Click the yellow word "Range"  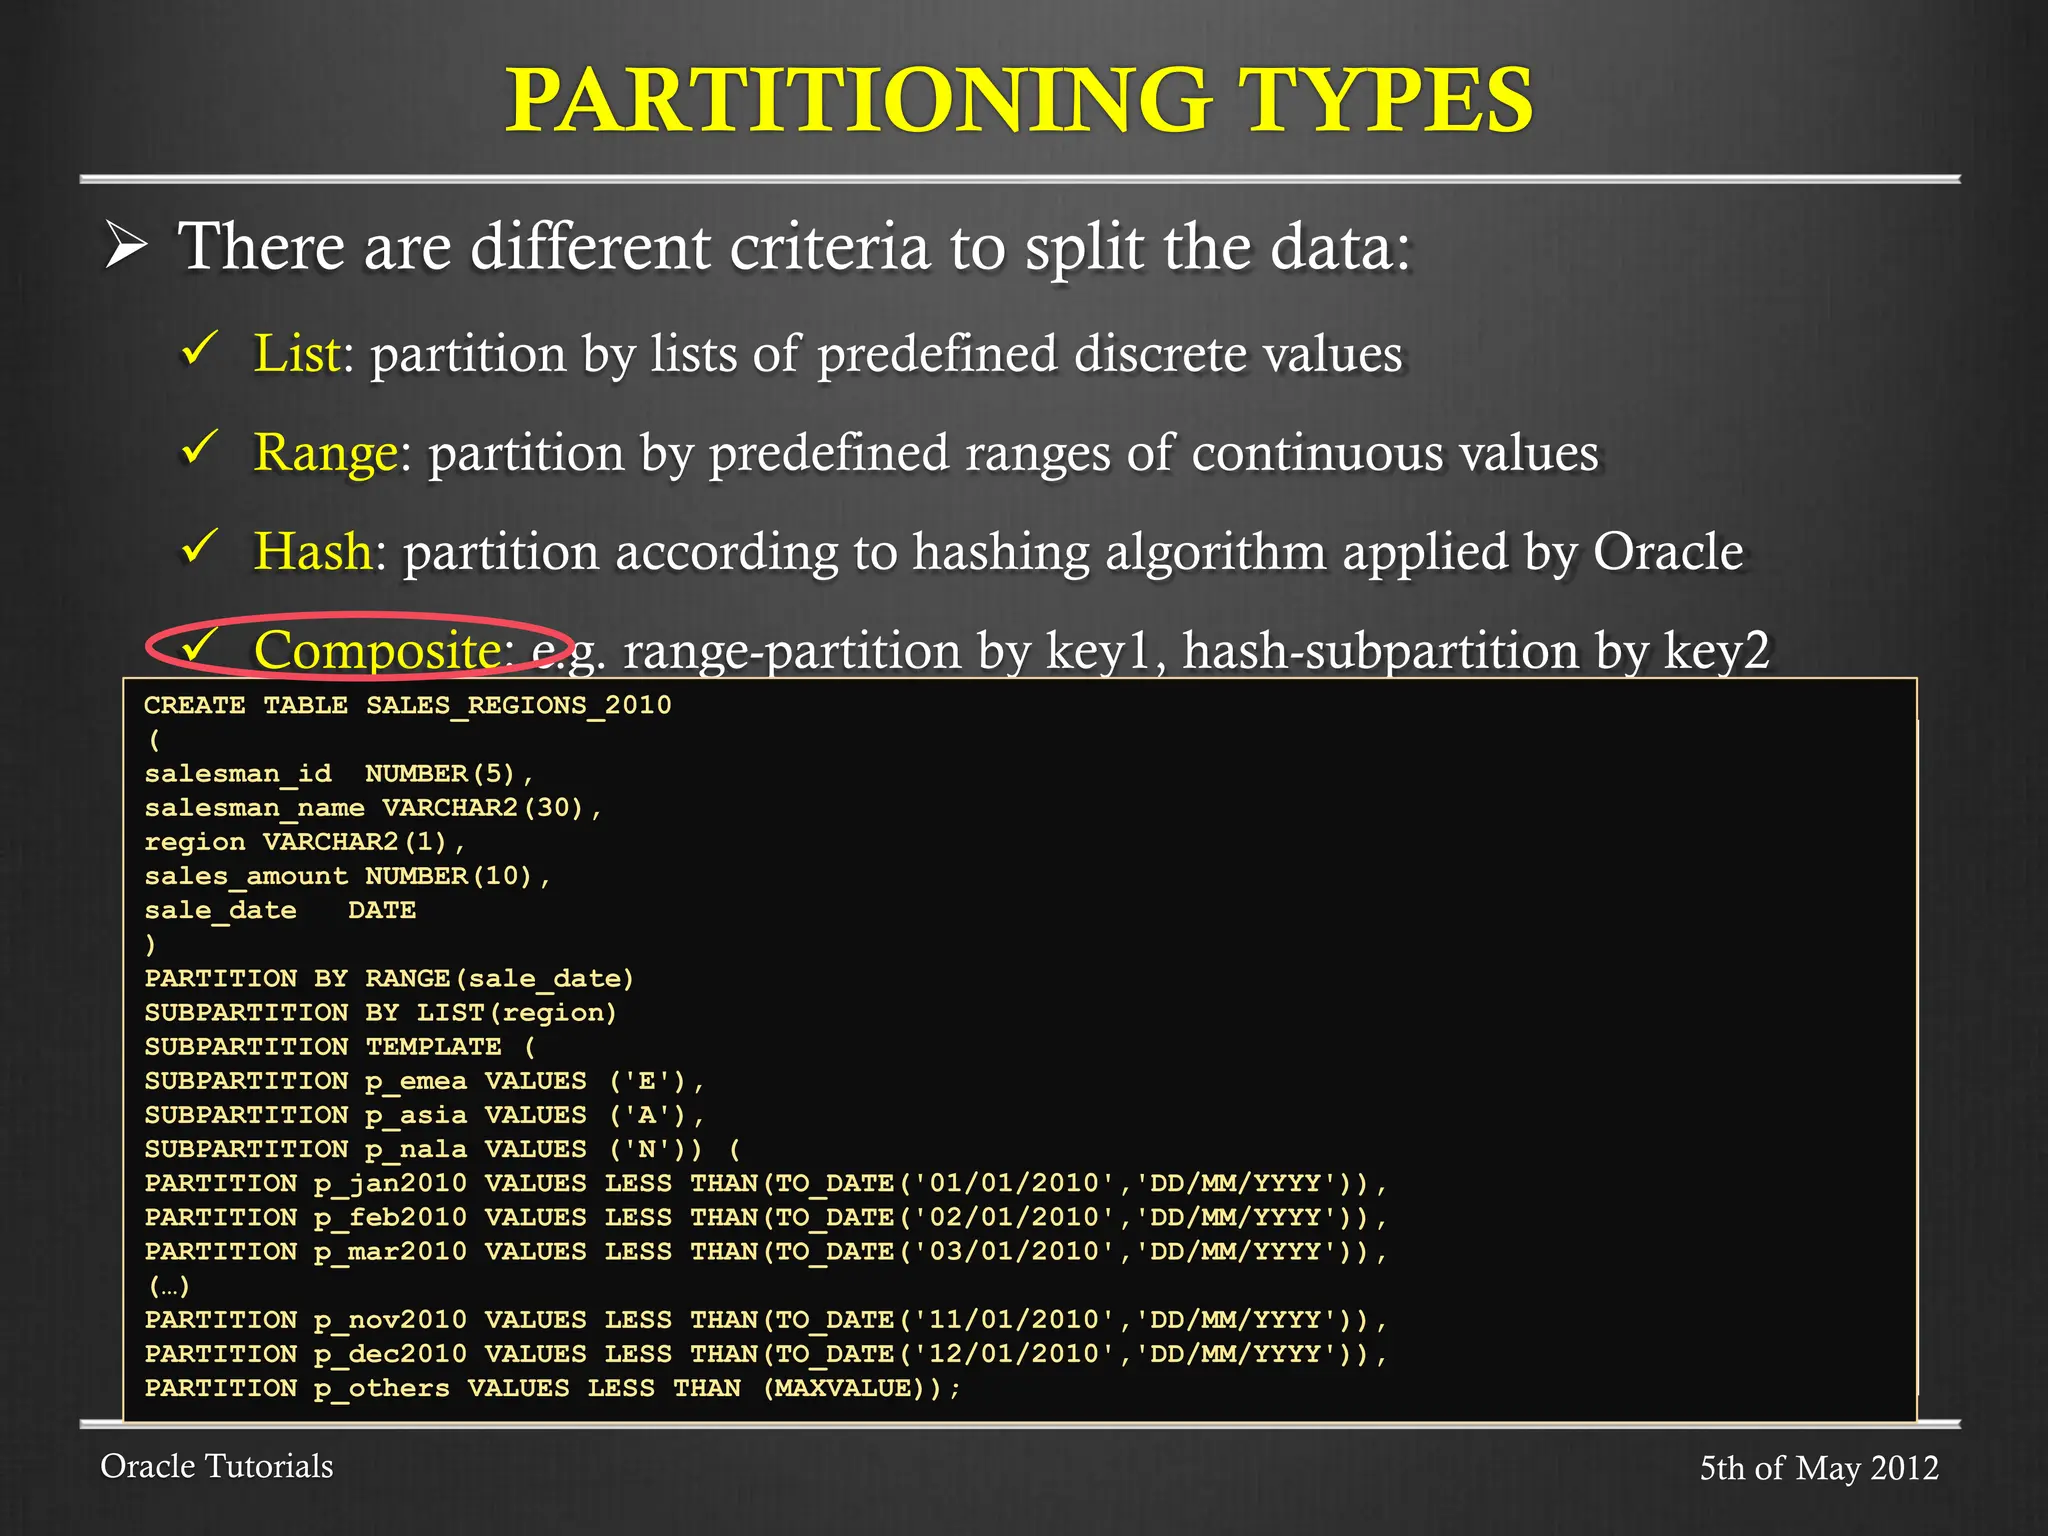click(326, 452)
